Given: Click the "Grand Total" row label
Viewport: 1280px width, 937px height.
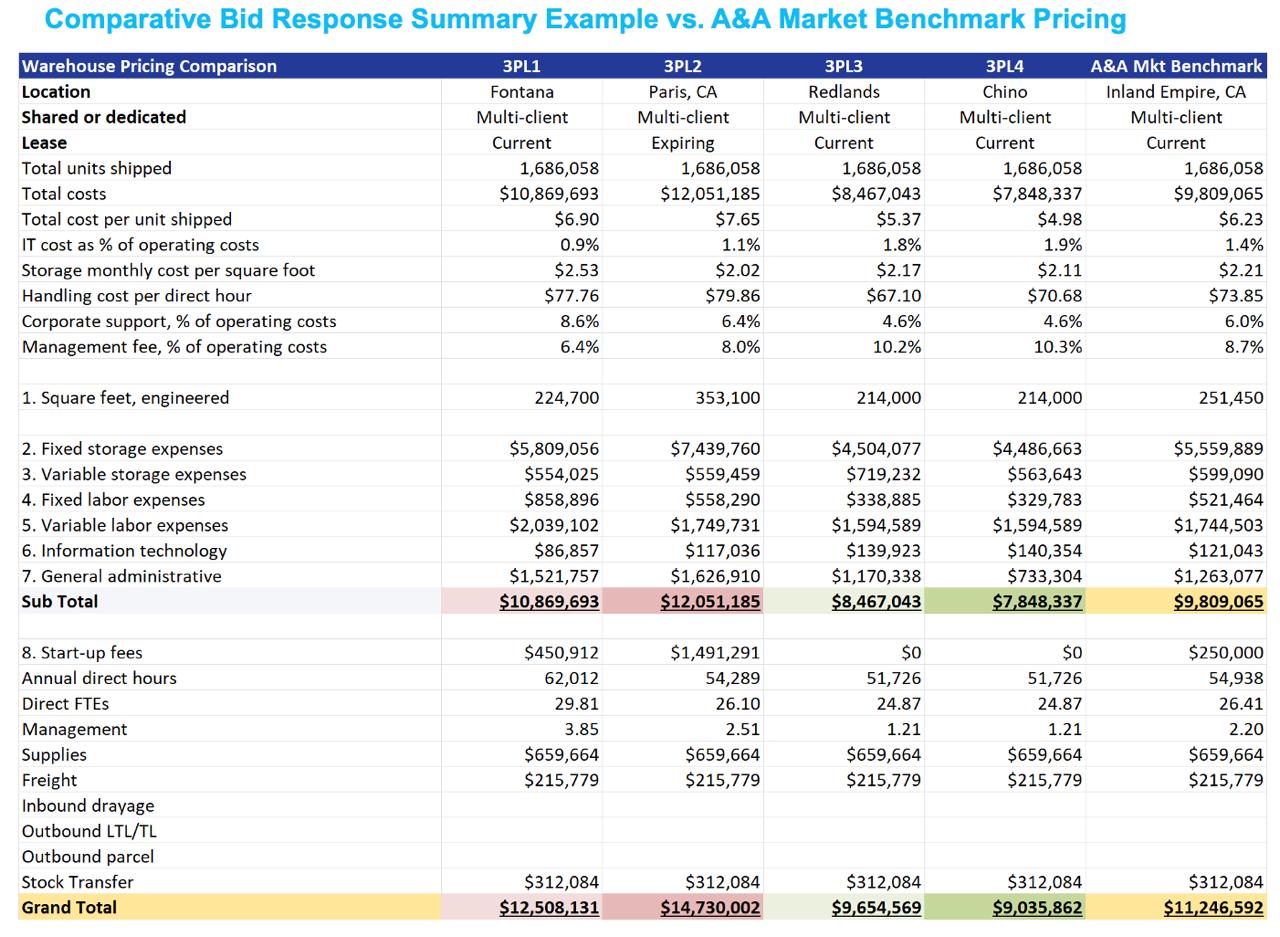Looking at the screenshot, I should [x=69, y=908].
